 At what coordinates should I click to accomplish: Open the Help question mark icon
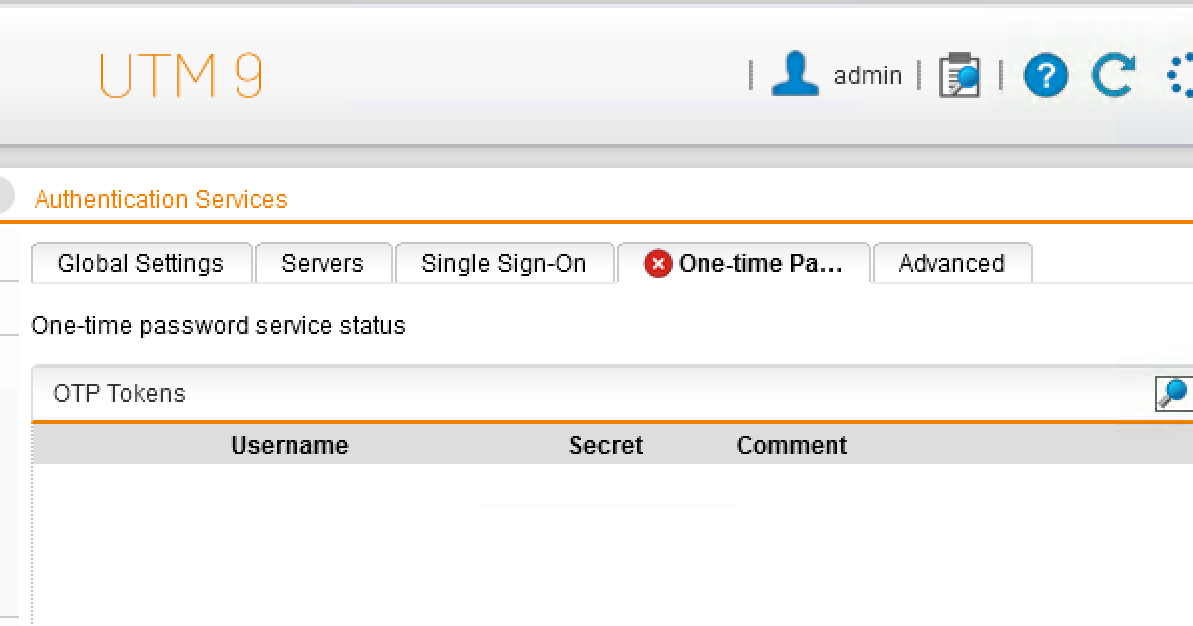[x=1046, y=76]
